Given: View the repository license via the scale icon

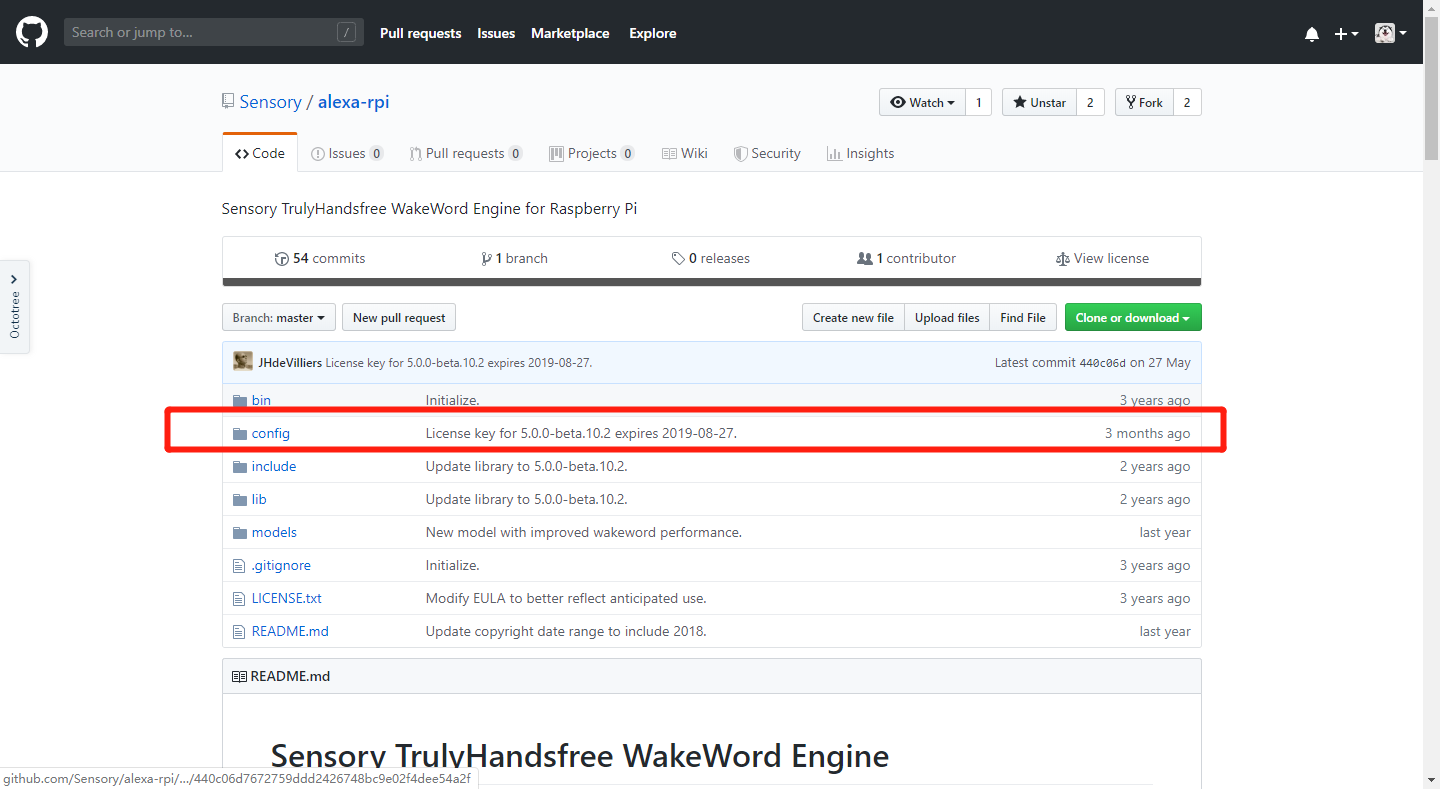Looking at the screenshot, I should (1063, 258).
